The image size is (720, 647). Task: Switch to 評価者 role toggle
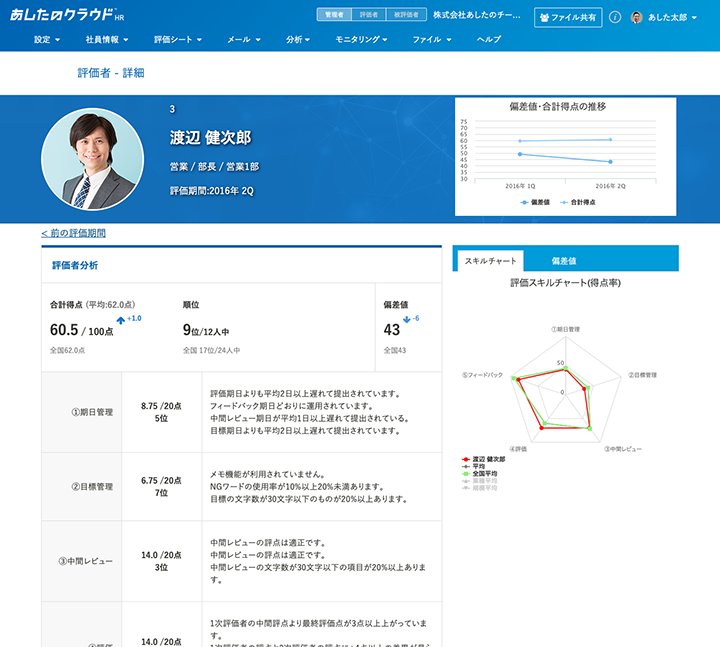369,15
